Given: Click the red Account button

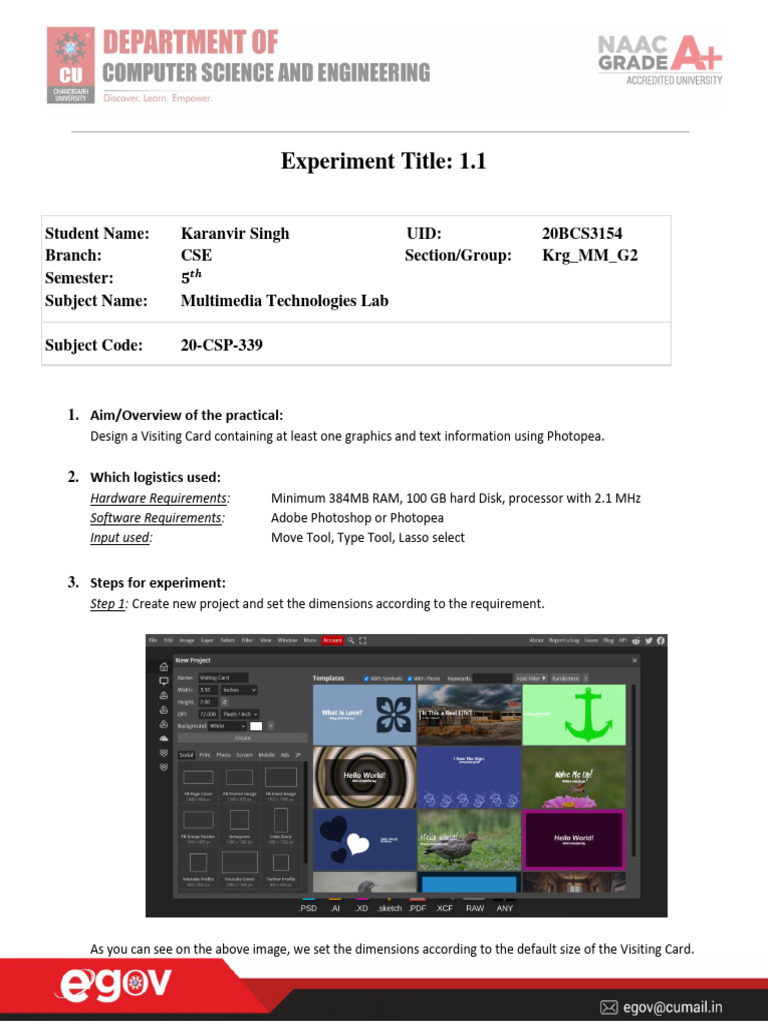Looking at the screenshot, I should coord(332,641).
